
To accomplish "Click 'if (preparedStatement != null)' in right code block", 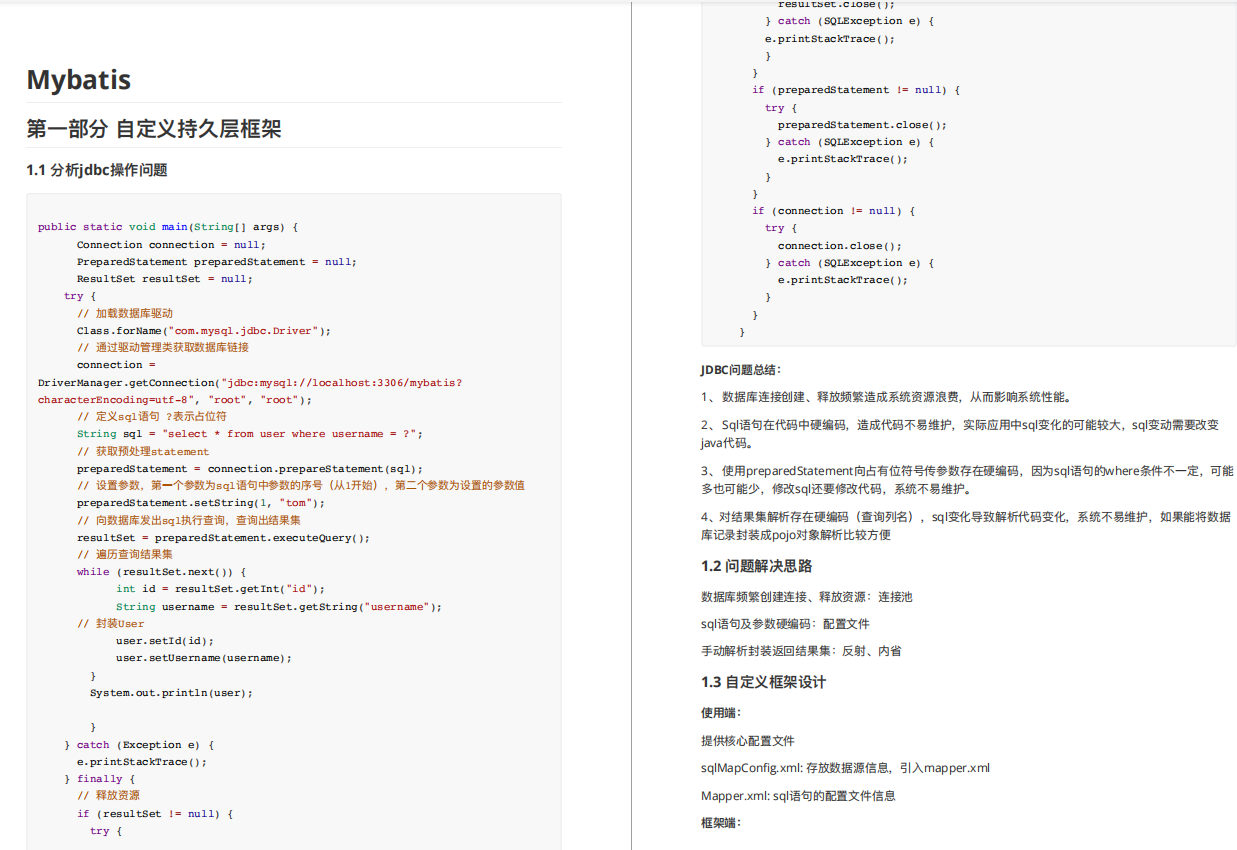I will pos(856,90).
